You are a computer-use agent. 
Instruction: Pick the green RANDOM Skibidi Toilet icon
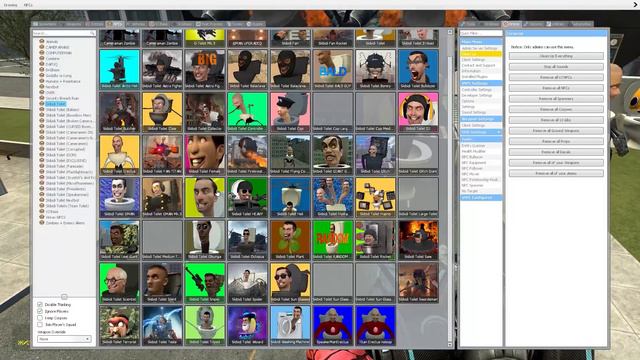[x=333, y=240]
